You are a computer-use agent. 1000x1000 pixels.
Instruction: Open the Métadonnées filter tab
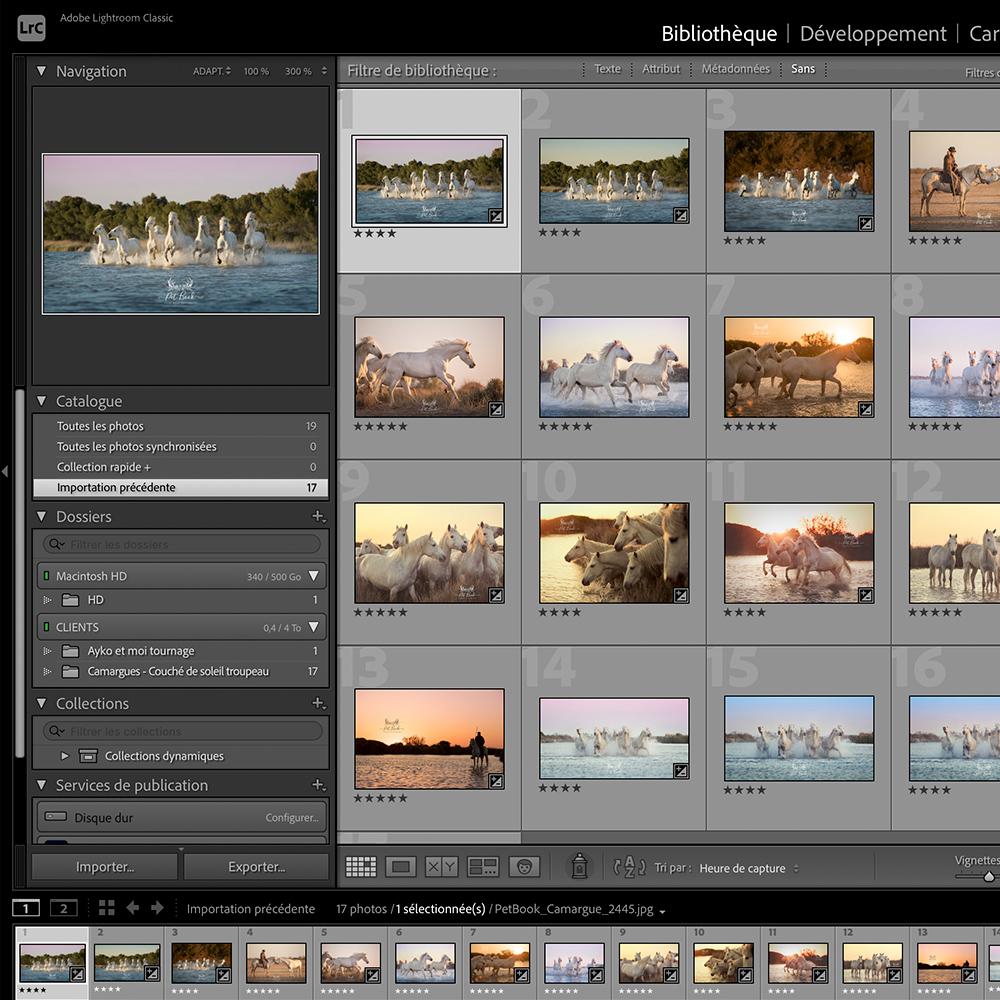735,69
